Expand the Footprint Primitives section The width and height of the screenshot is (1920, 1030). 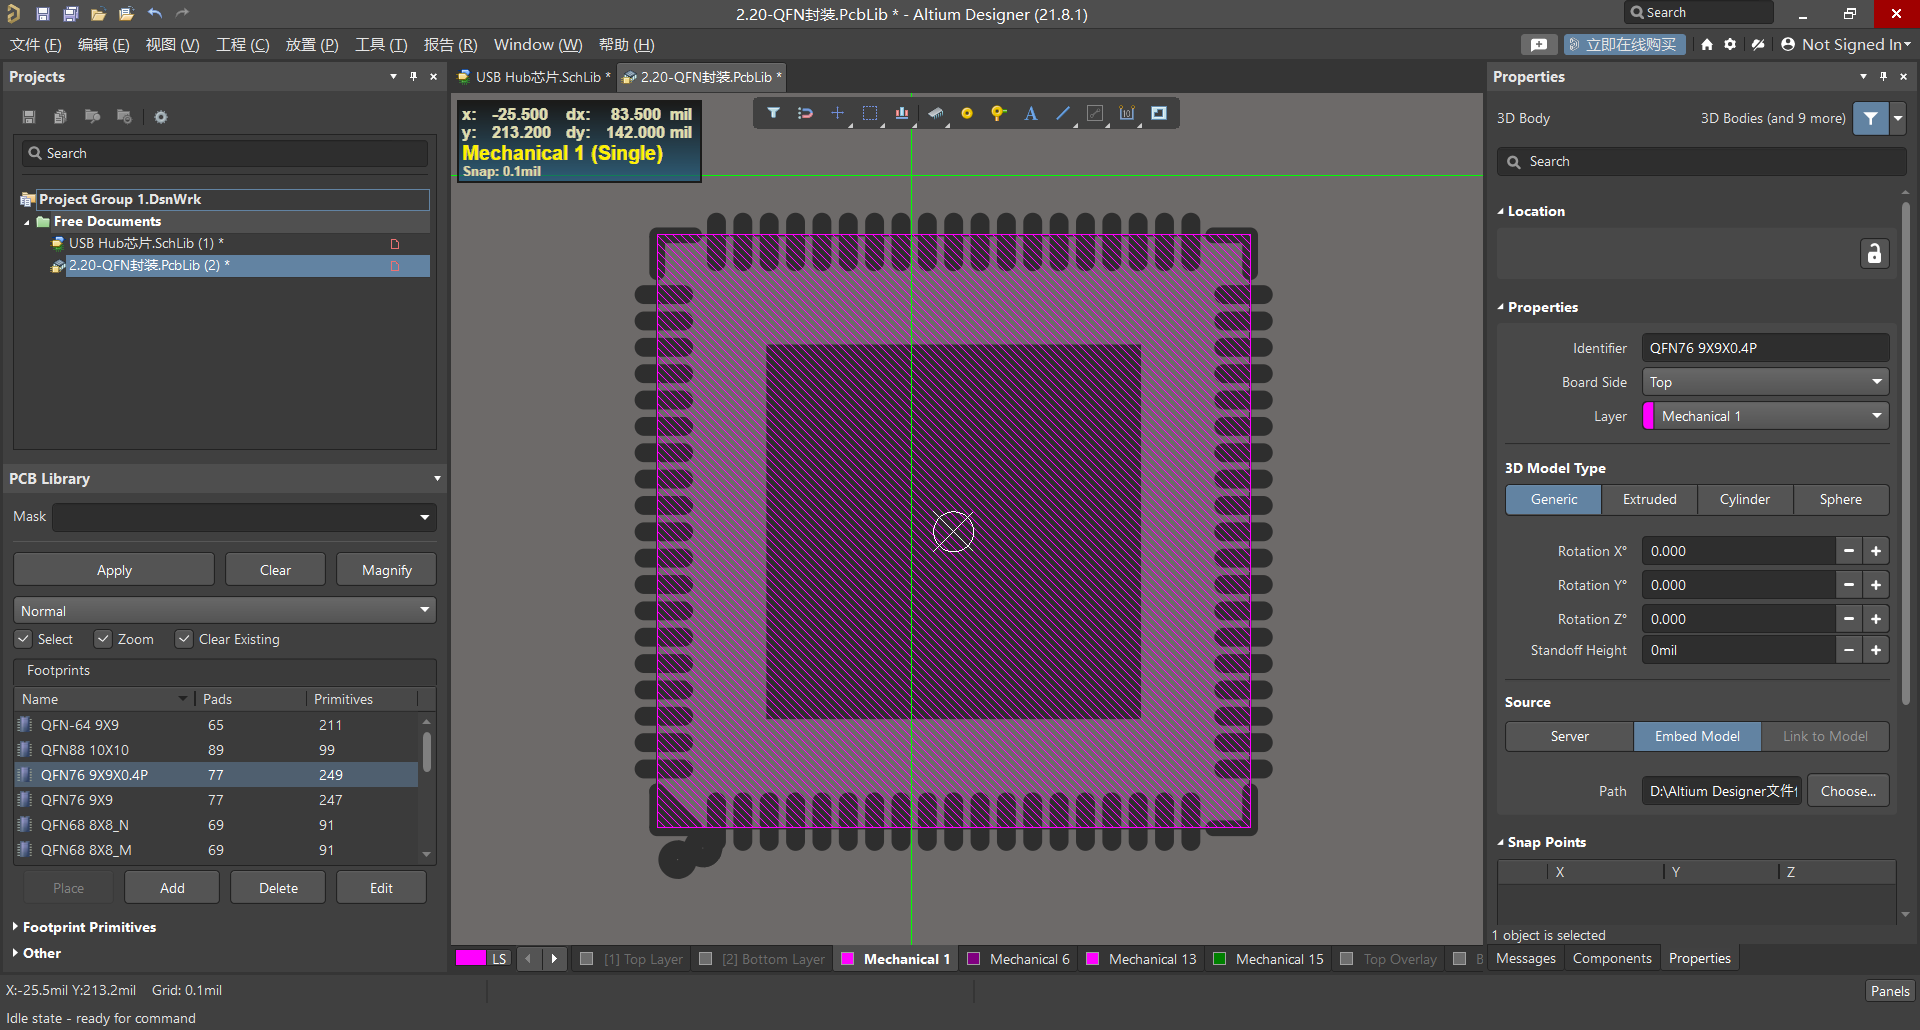[16, 927]
